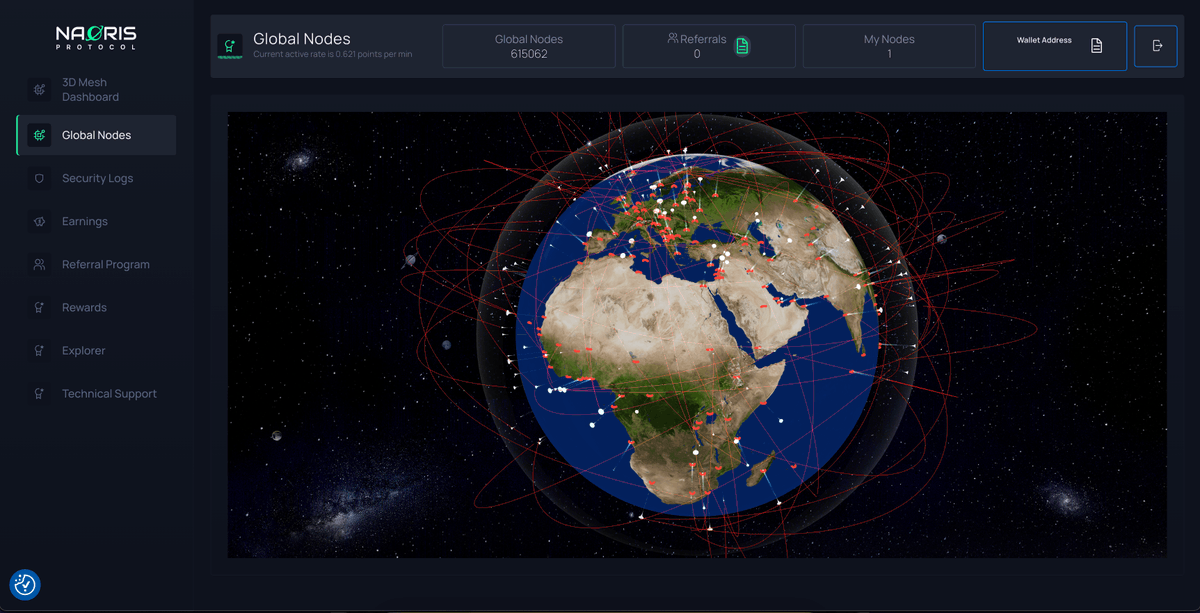
Task: Click the My Nodes stat card
Action: (889, 46)
